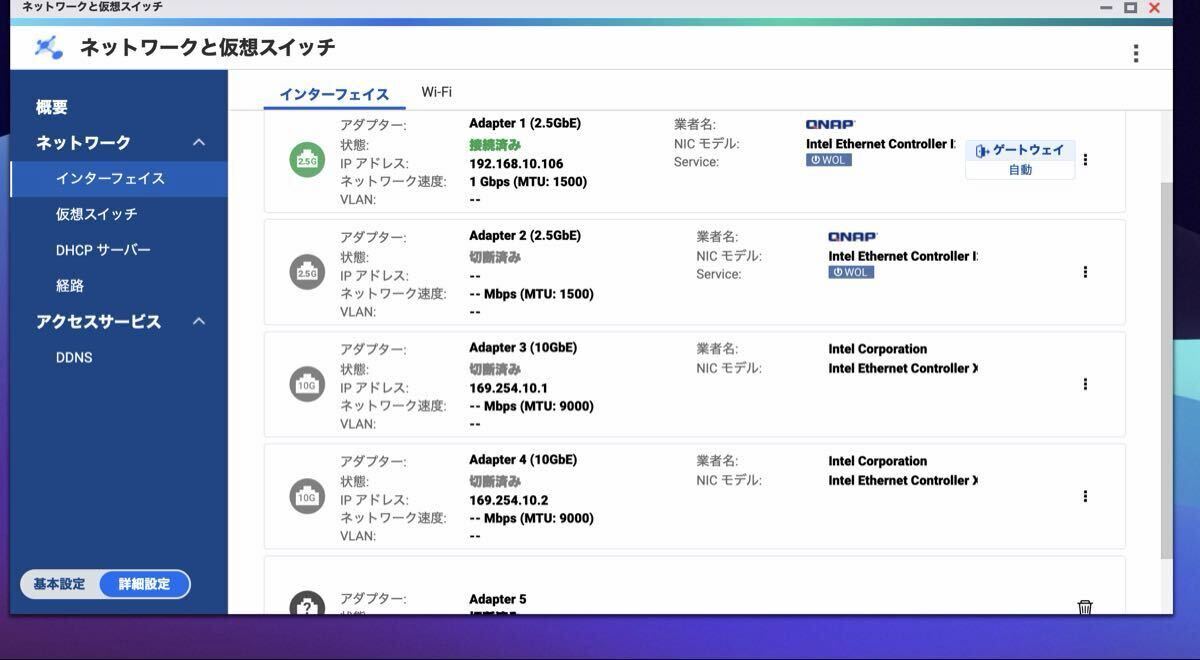1200x660 pixels.
Task: Click the ゲートウェイ button on Adapter 1
Action: click(x=1018, y=148)
